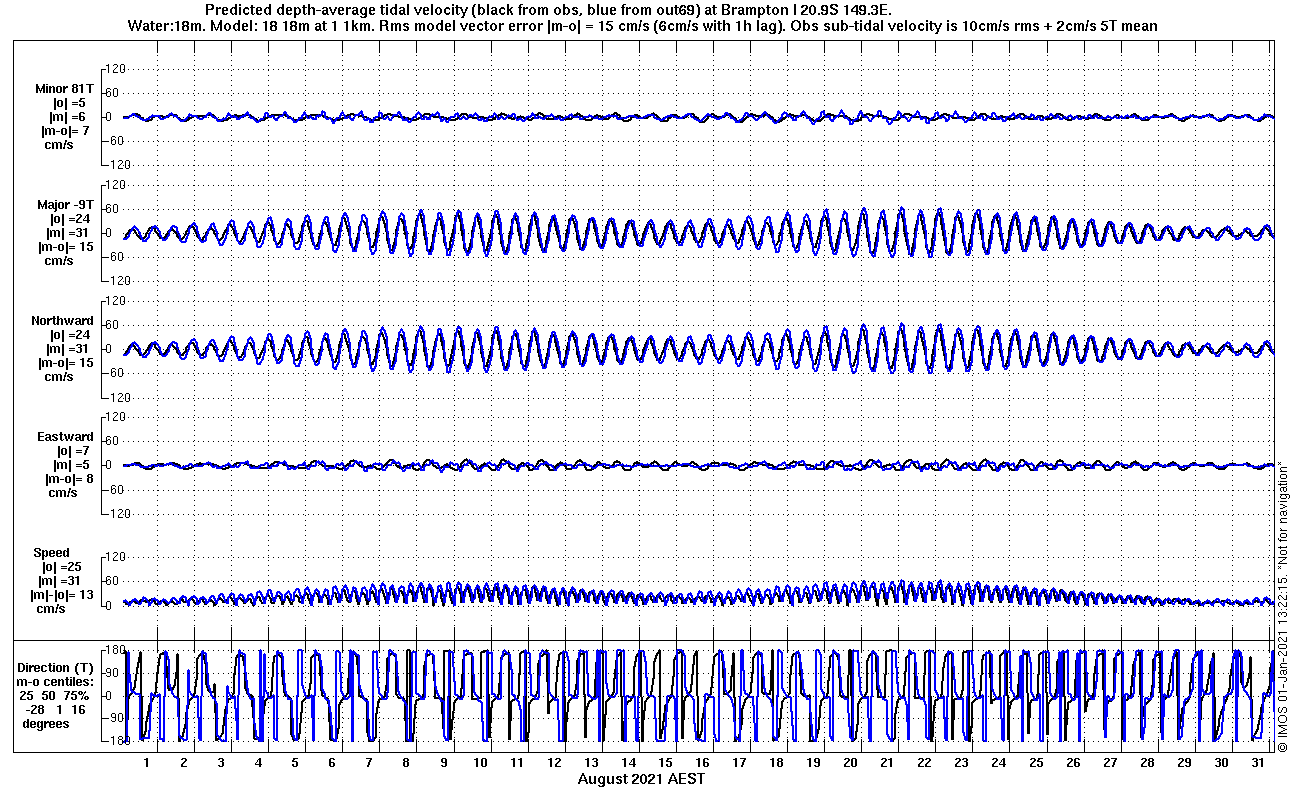Click "|m| =5" in the Eastward panel

(x=71, y=465)
